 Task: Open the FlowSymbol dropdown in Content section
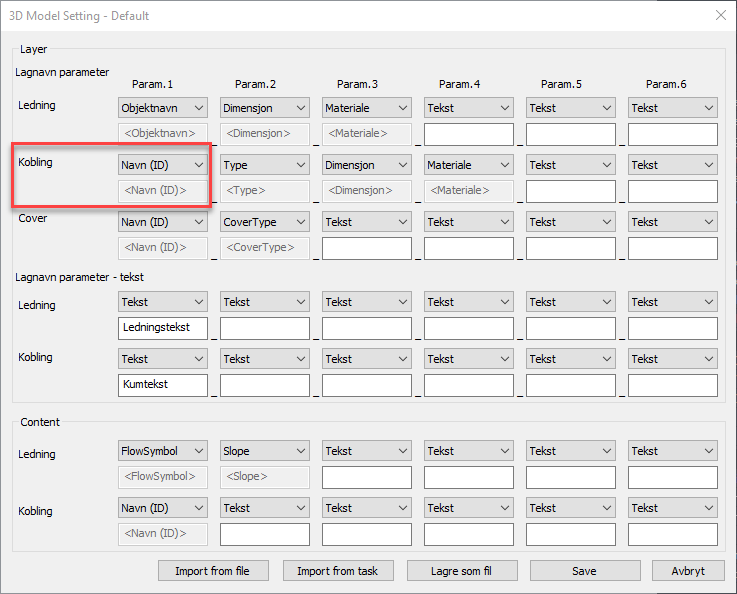[x=162, y=451]
